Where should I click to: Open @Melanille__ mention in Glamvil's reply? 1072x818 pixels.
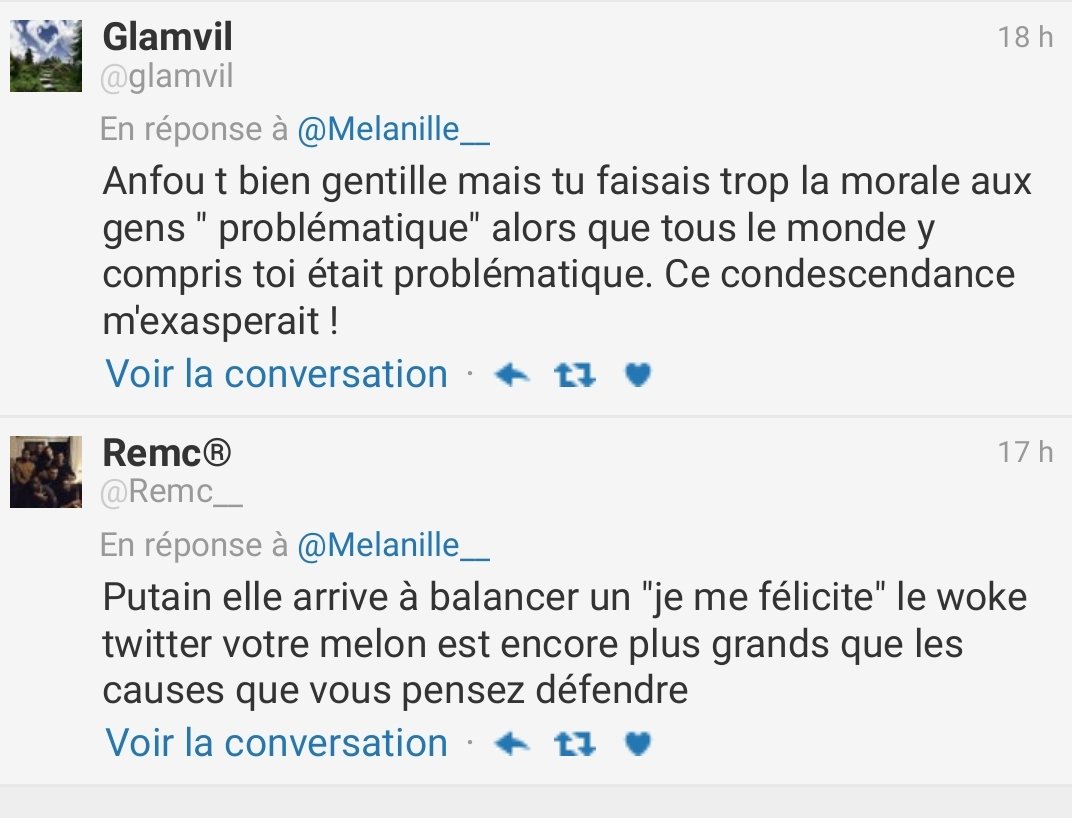pyautogui.click(x=394, y=130)
